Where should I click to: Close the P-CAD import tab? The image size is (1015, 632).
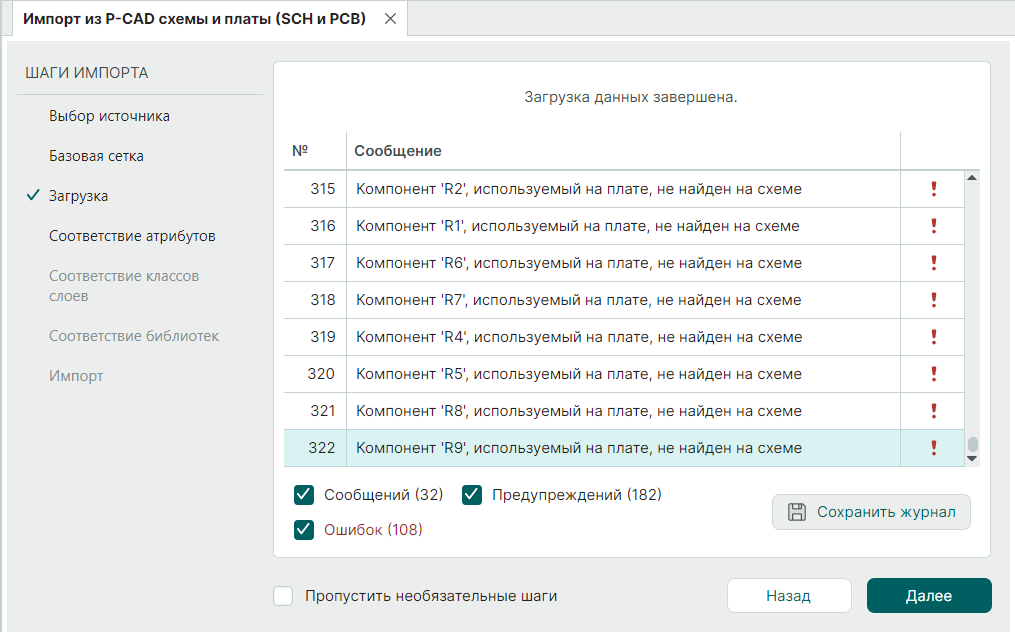tap(390, 19)
